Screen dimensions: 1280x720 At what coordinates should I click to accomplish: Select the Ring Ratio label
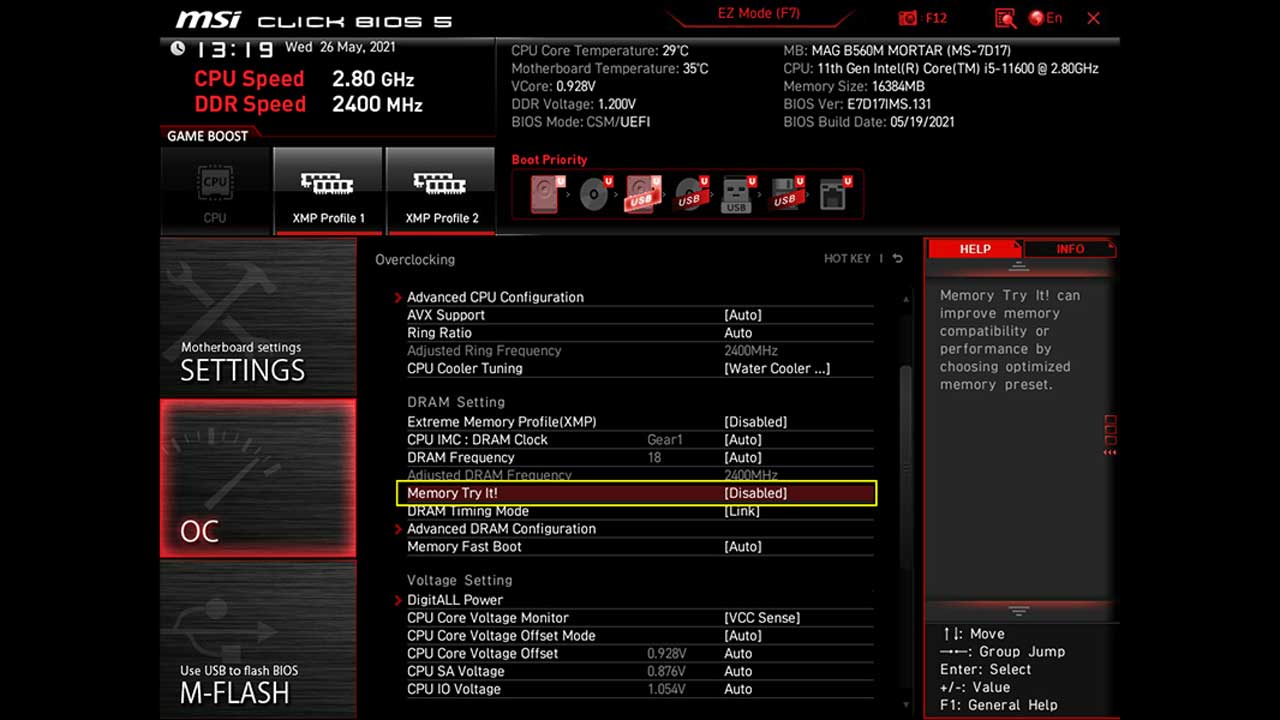[439, 333]
